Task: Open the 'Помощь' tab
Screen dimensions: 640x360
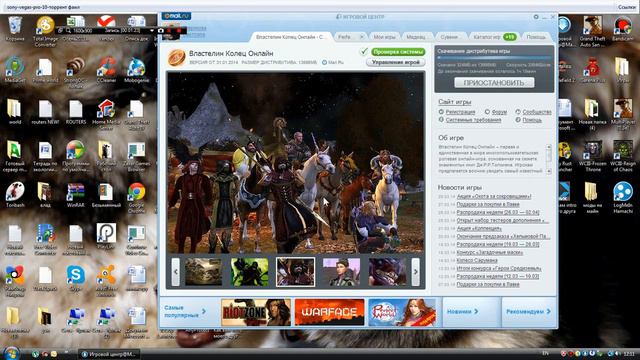Action: coord(536,37)
